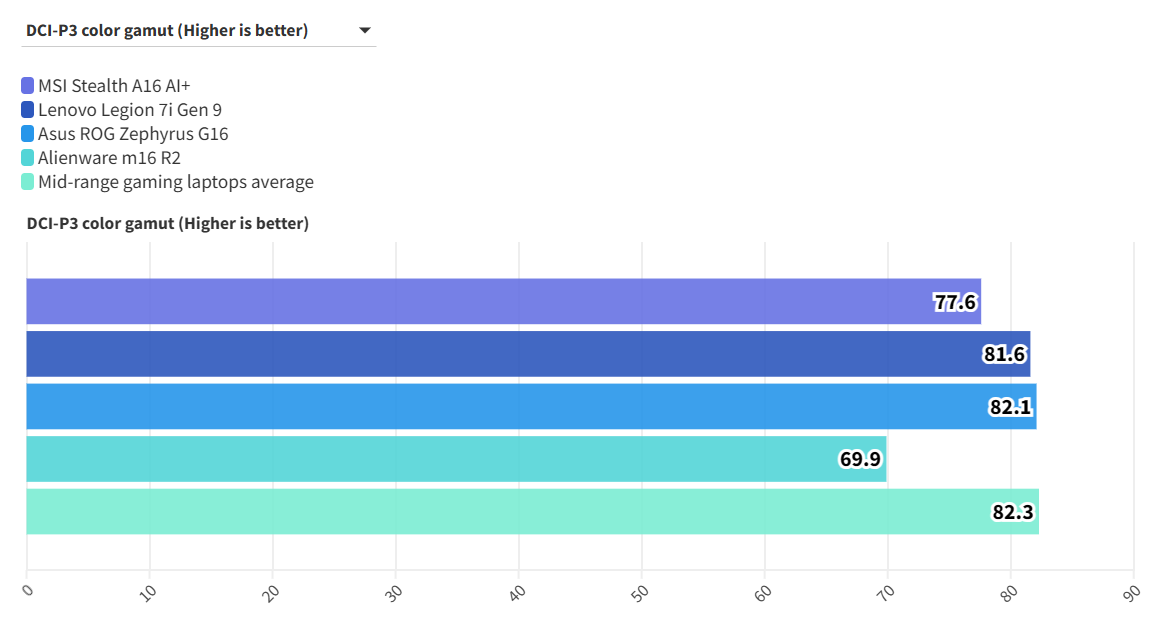Click the MSI Stealth A16 AI+ legend swatch
Viewport: 1162px width, 621px height.
pos(27,86)
